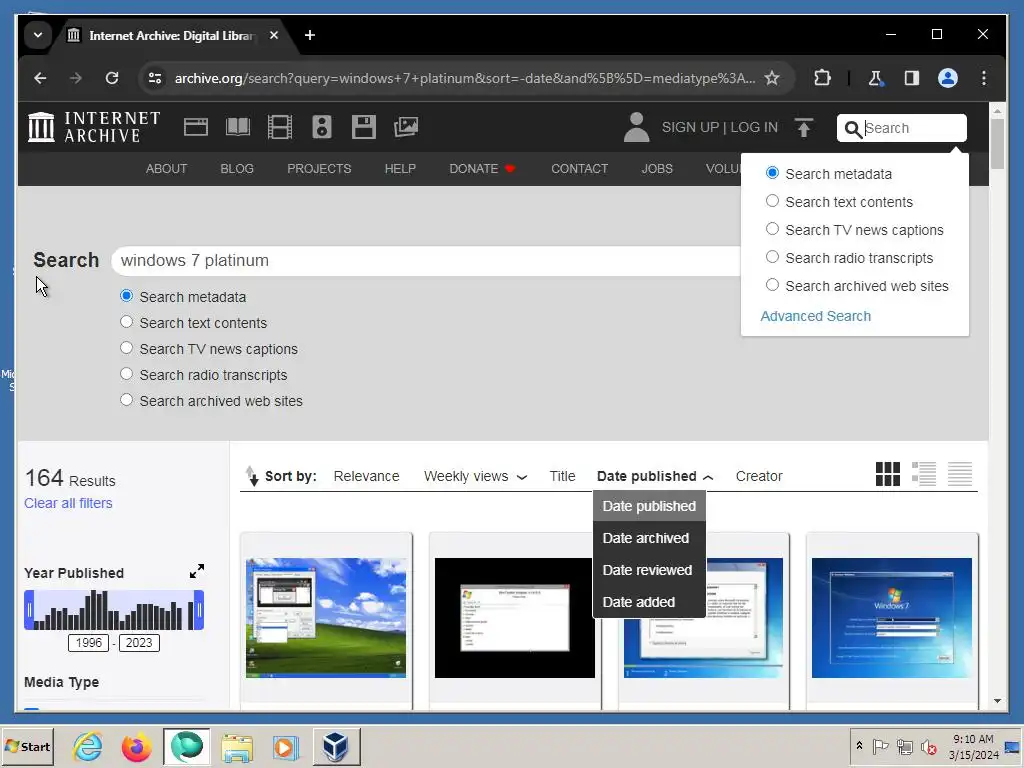1024x768 pixels.
Task: Open the Audio speaker icon
Action: click(x=322, y=127)
